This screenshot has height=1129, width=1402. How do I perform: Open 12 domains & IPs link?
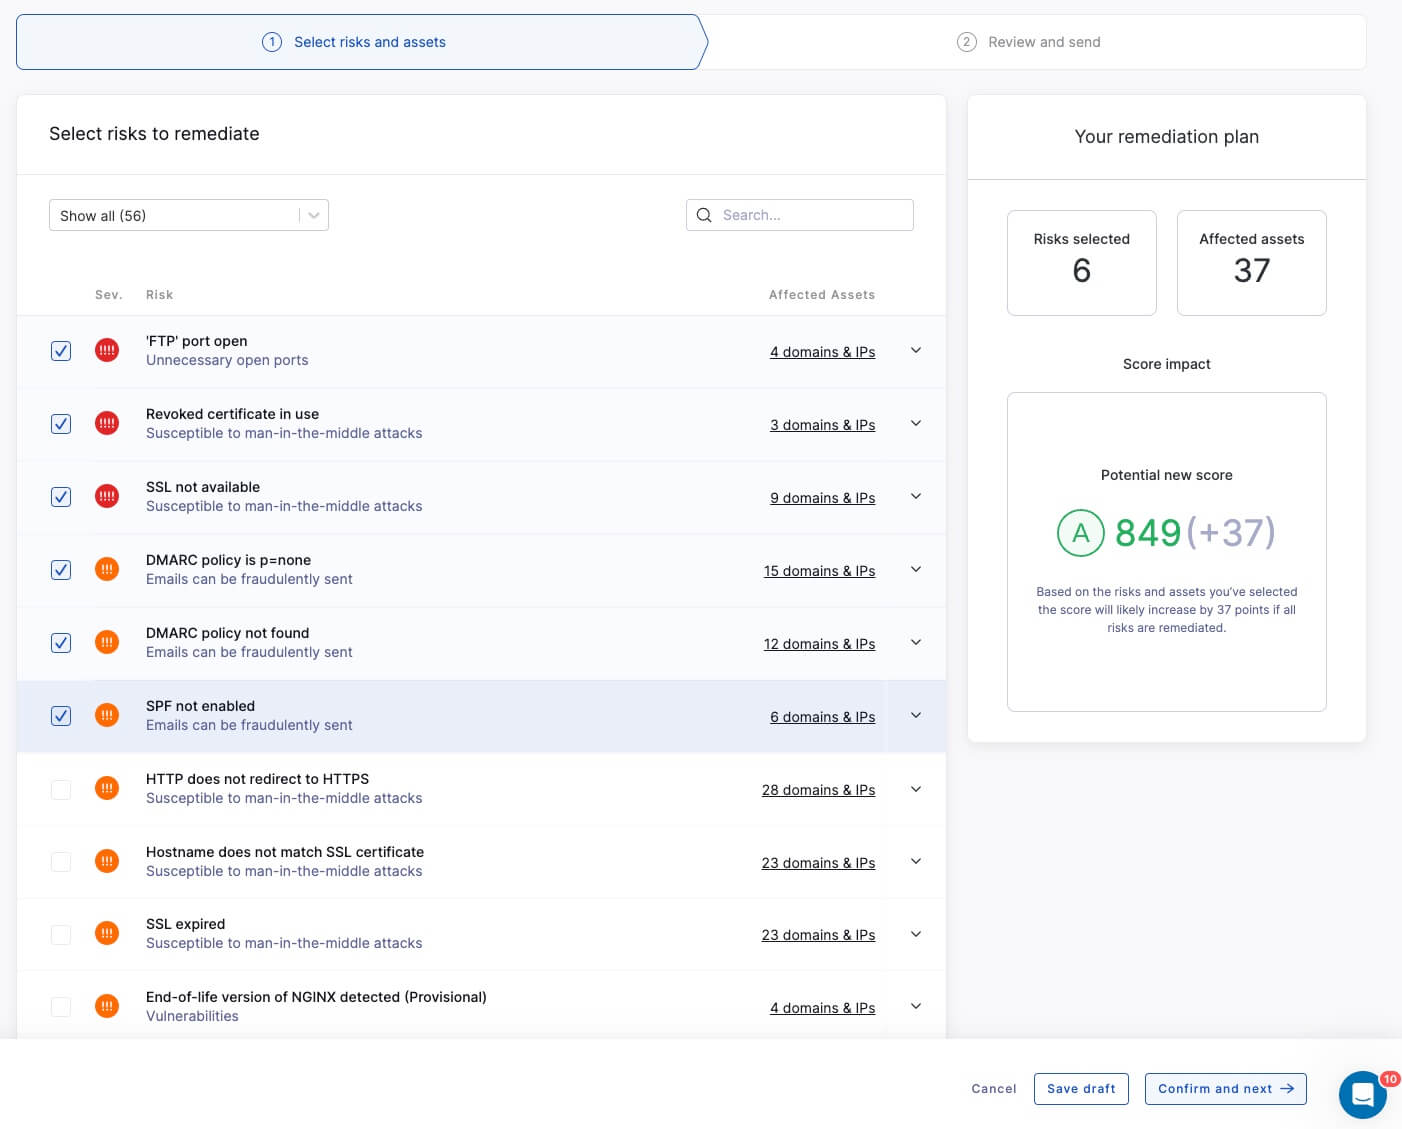tap(819, 644)
